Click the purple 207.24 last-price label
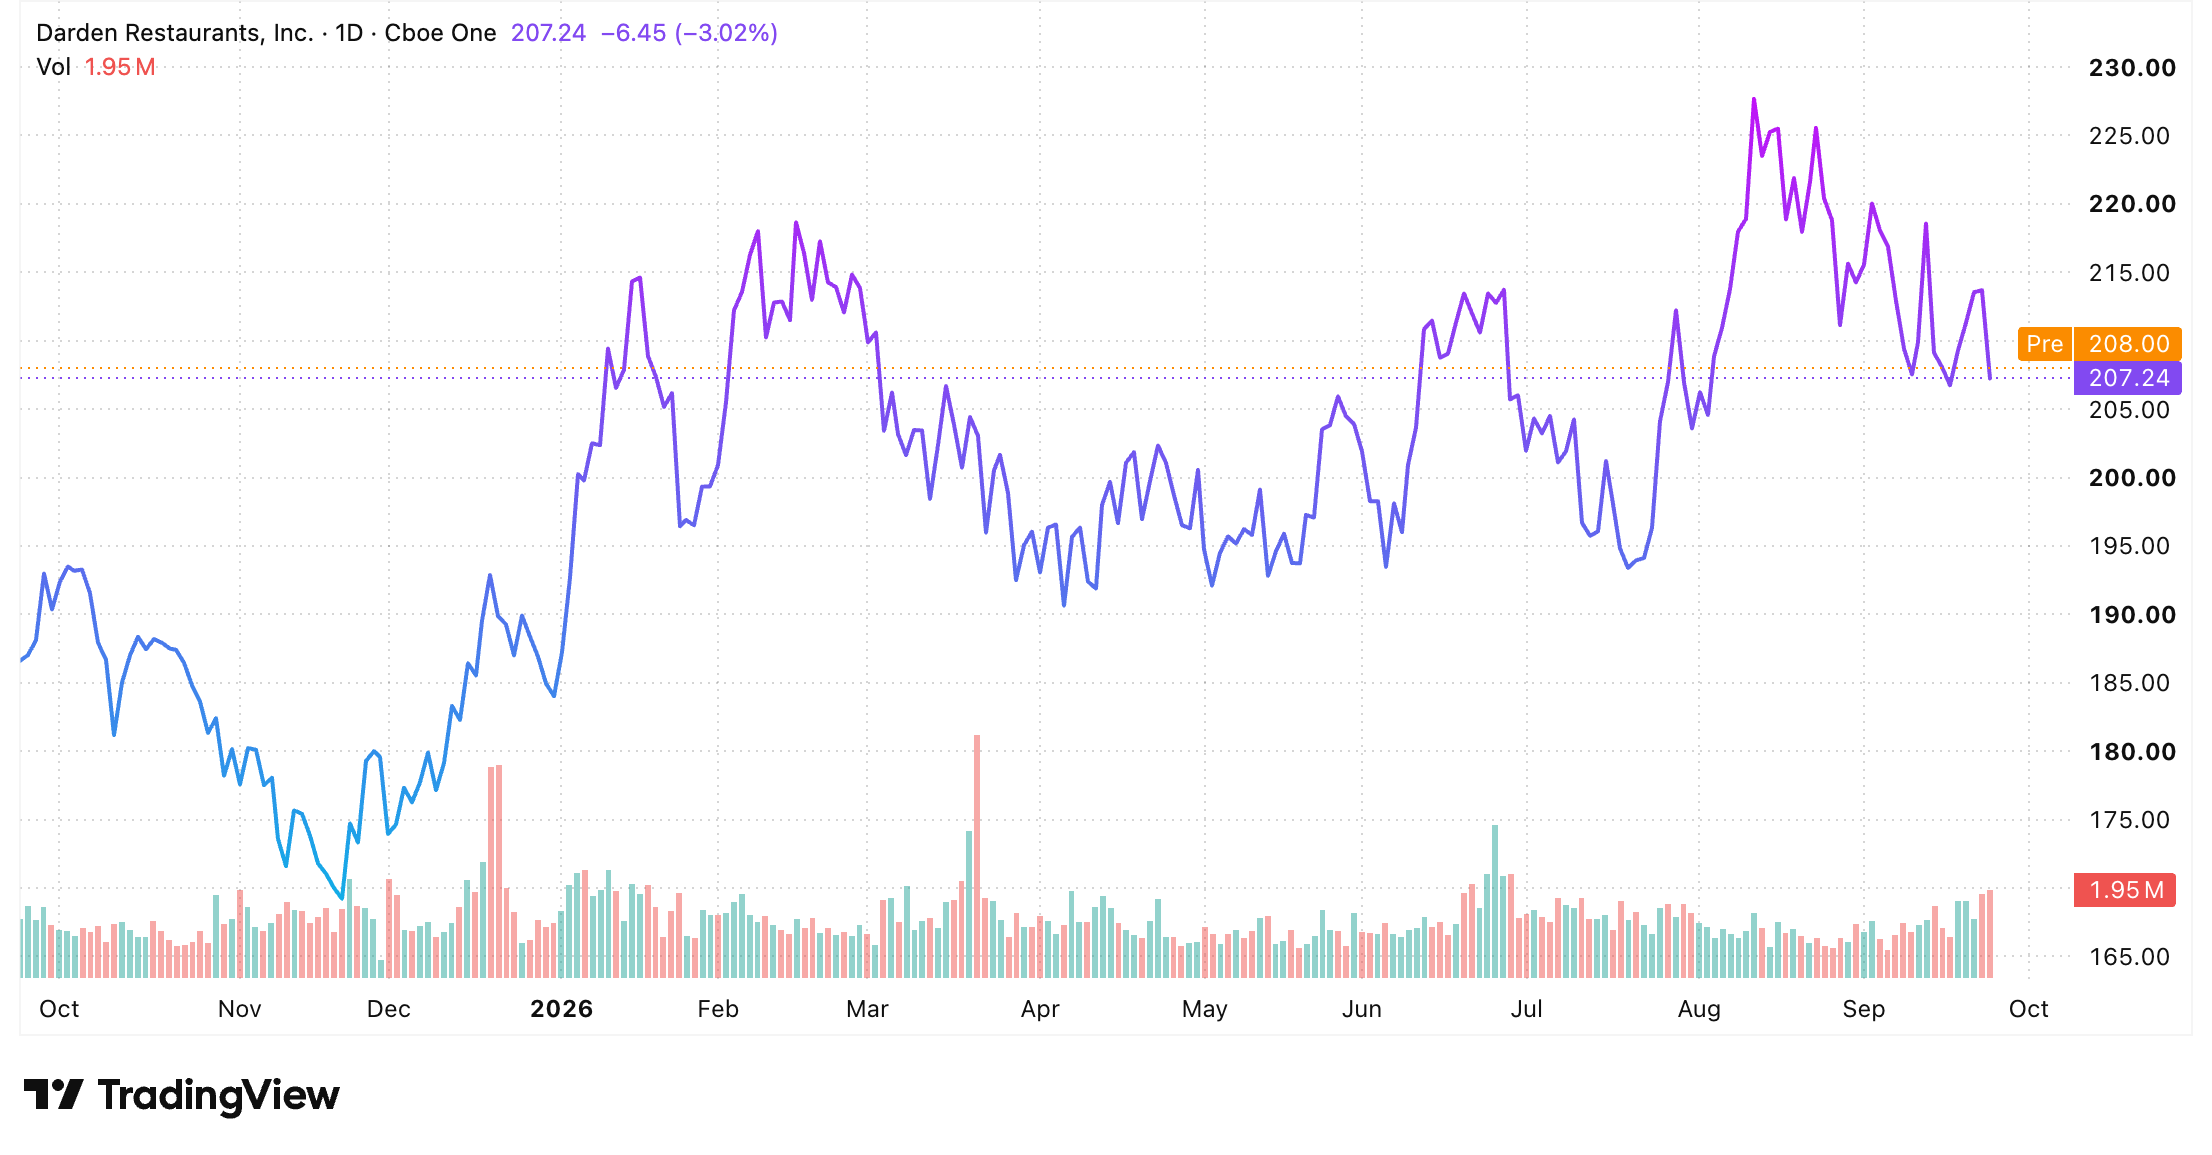2212x1155 pixels. point(2128,378)
